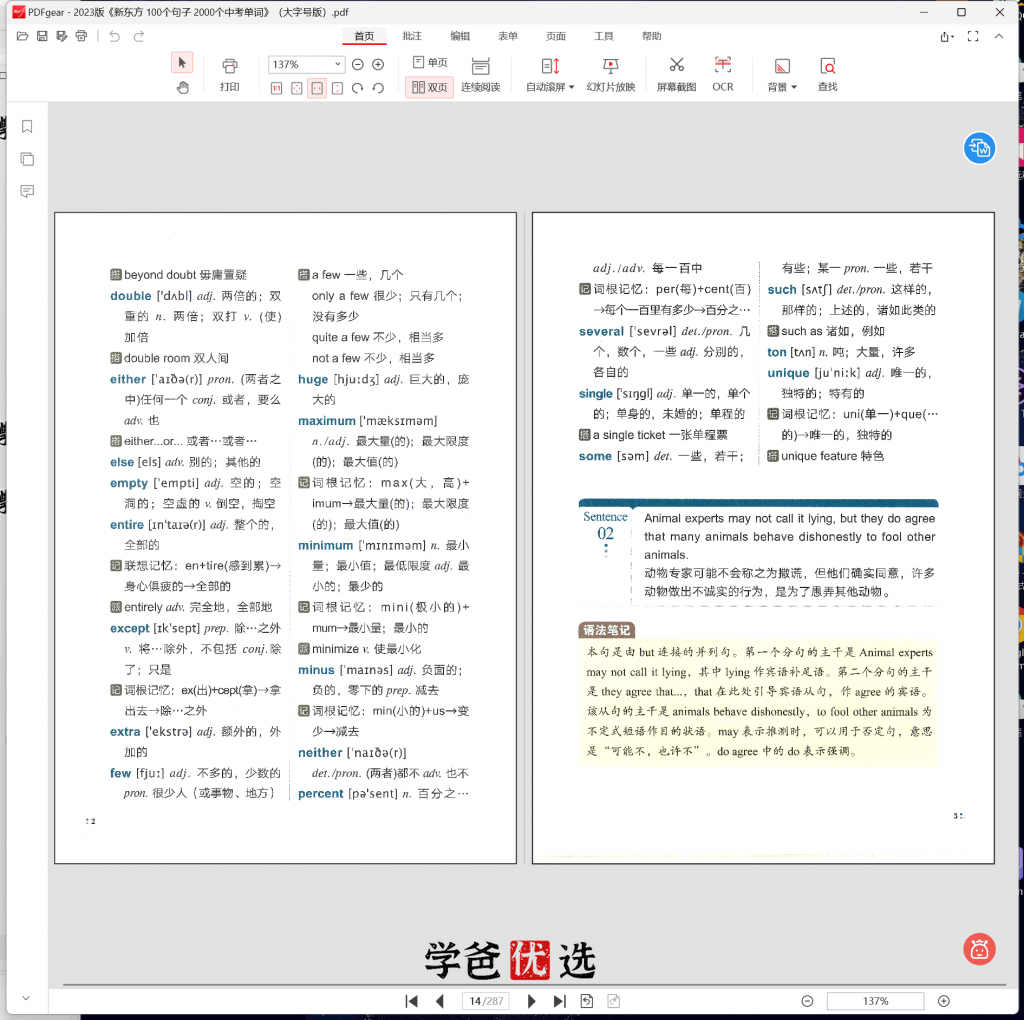Expand the chevron at bottom-left corner

tap(26, 998)
